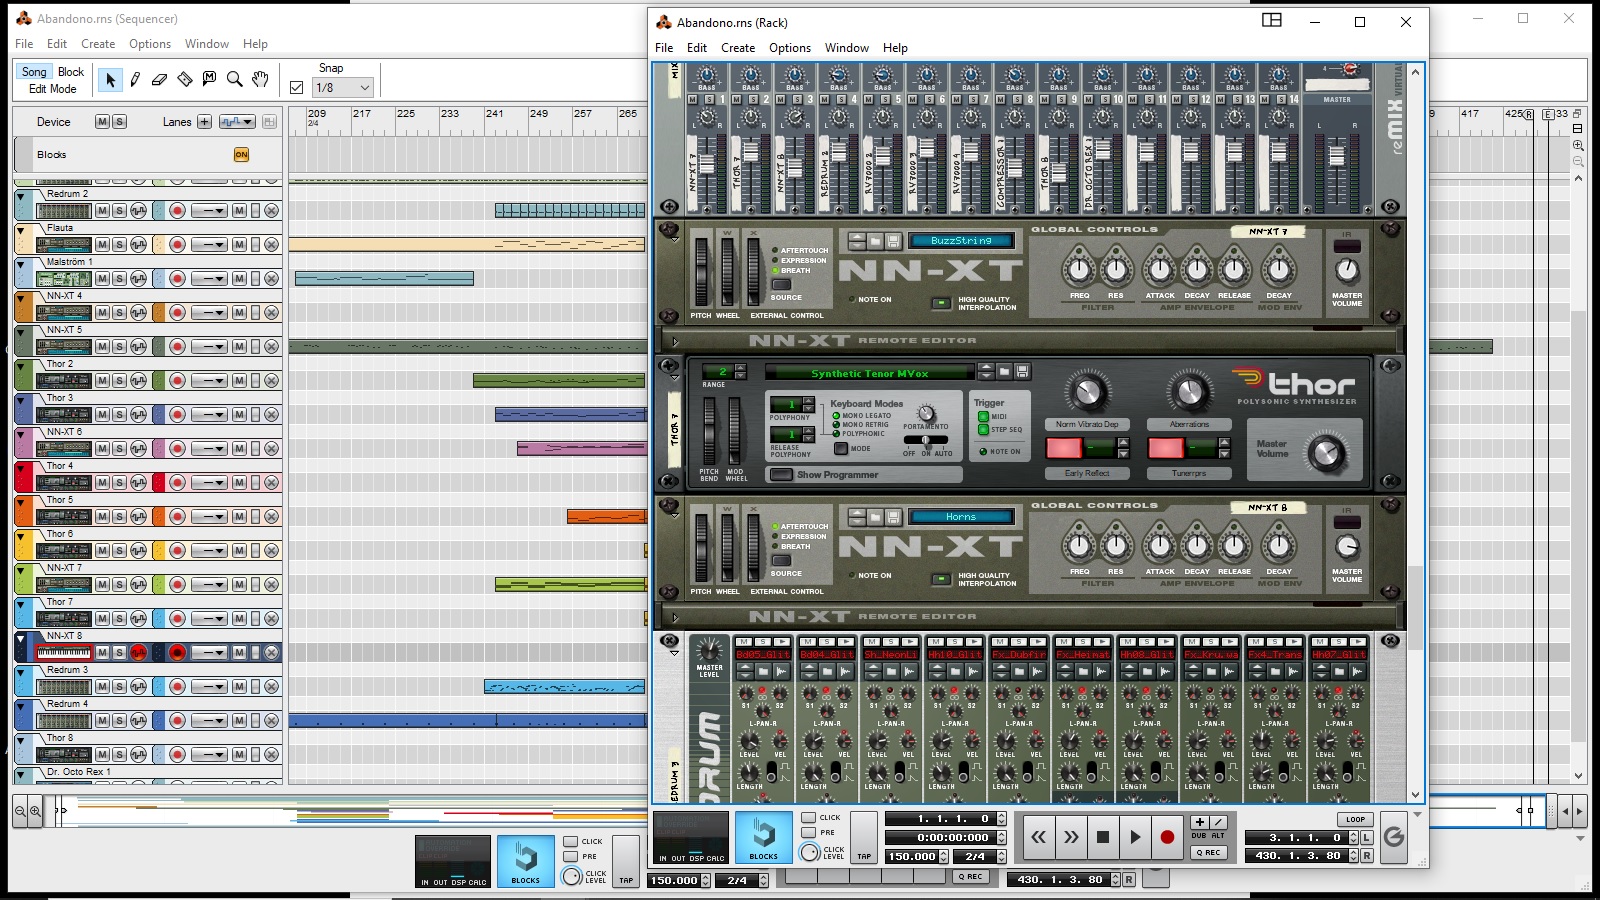1600x900 pixels.
Task: Mute the Thor 4 track
Action: pyautogui.click(x=102, y=483)
